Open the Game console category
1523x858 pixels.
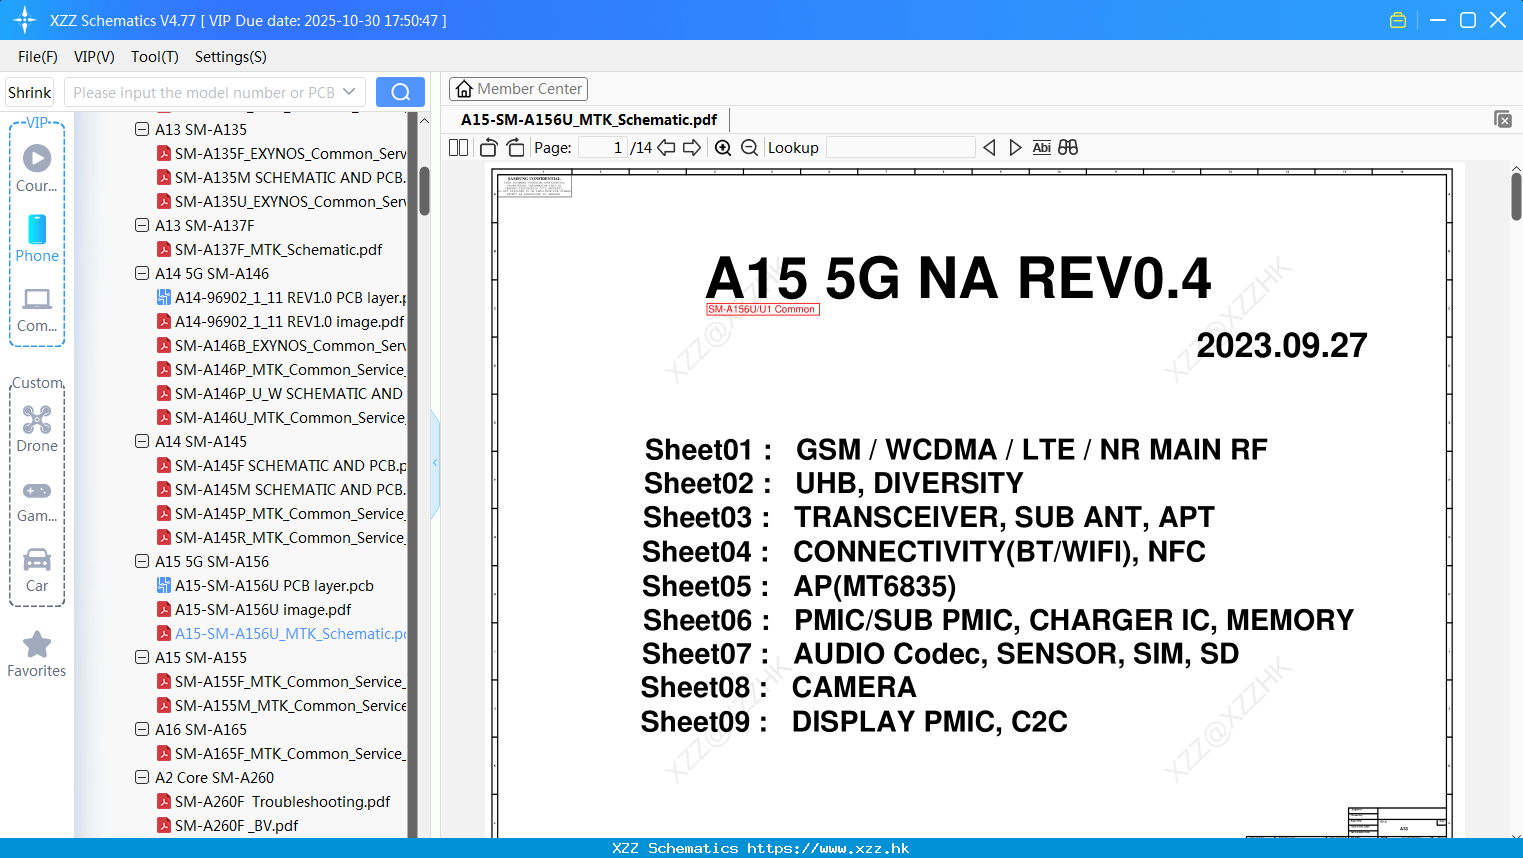[37, 500]
